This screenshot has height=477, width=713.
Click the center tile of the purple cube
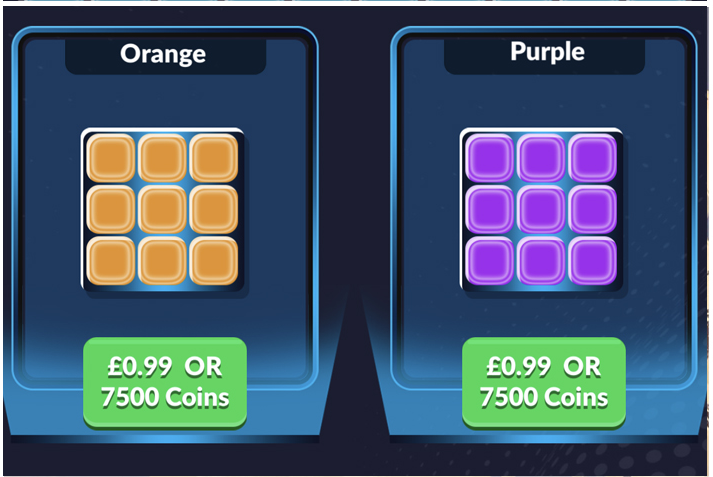pyautogui.click(x=542, y=209)
